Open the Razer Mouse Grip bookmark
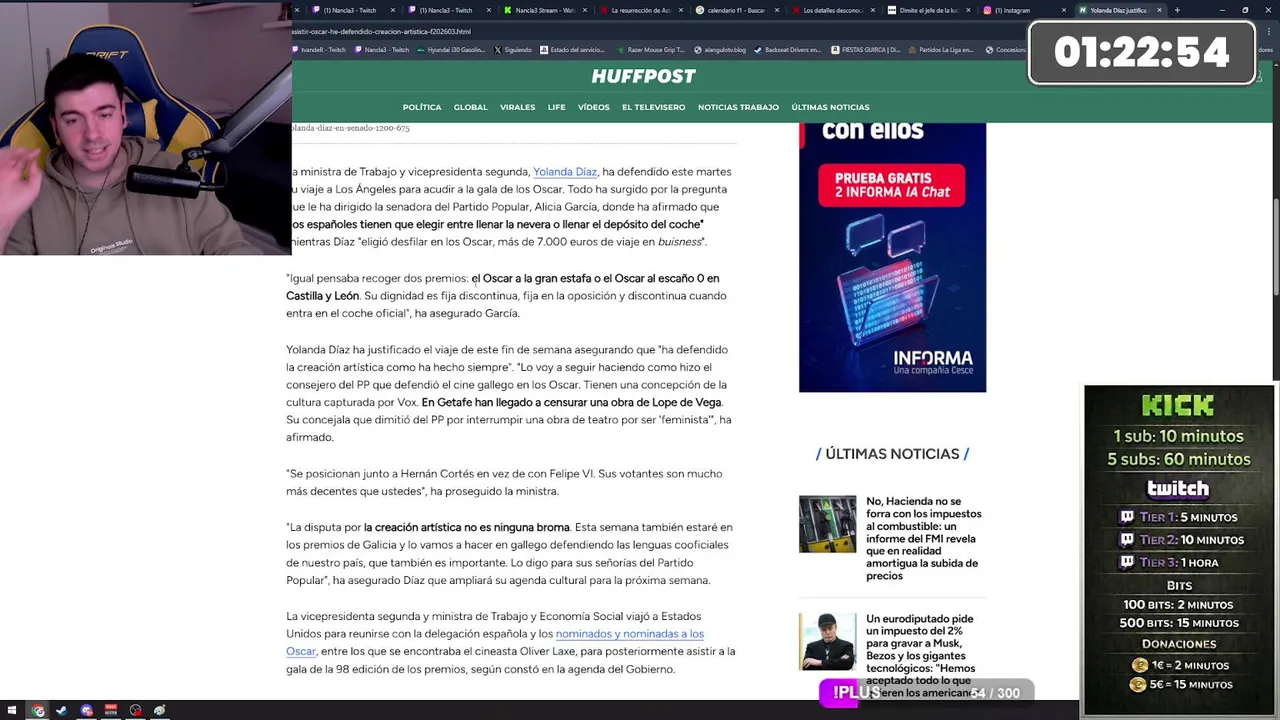Screen dimensions: 1280x720 649,49
